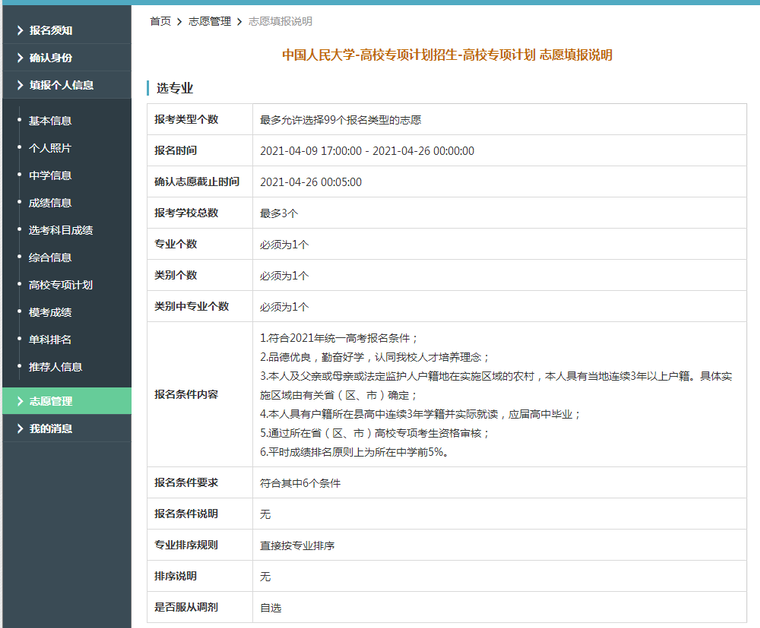The height and width of the screenshot is (628, 760).
Task: Open 推荐人信息 sidebar item
Action: coord(55,367)
